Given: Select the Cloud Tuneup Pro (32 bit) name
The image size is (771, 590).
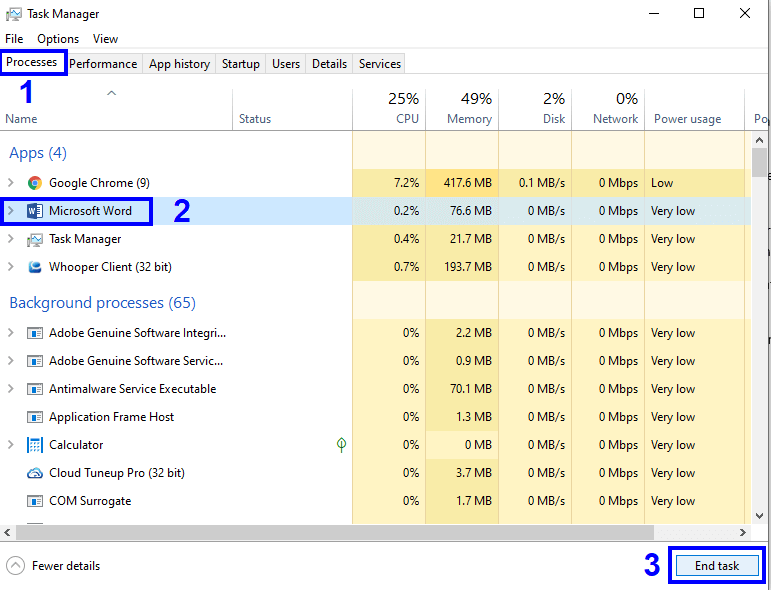Looking at the screenshot, I should pos(117,473).
